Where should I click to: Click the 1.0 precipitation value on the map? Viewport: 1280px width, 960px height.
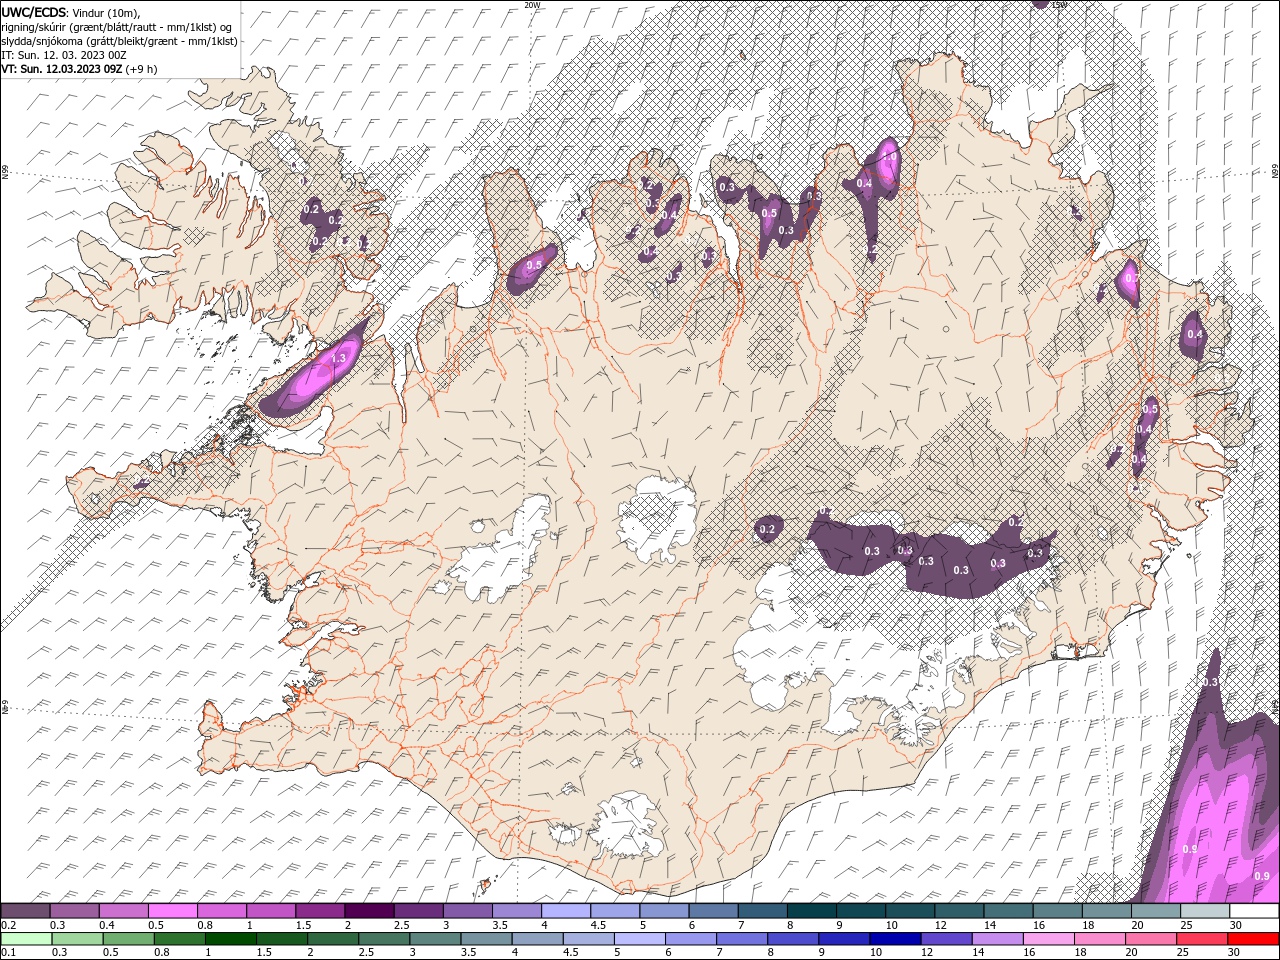coord(888,157)
